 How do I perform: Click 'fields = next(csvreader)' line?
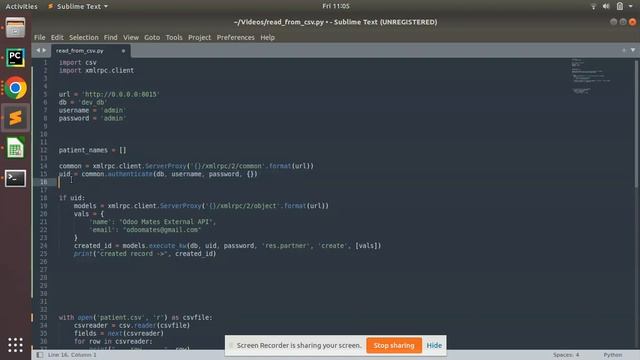tap(119, 333)
